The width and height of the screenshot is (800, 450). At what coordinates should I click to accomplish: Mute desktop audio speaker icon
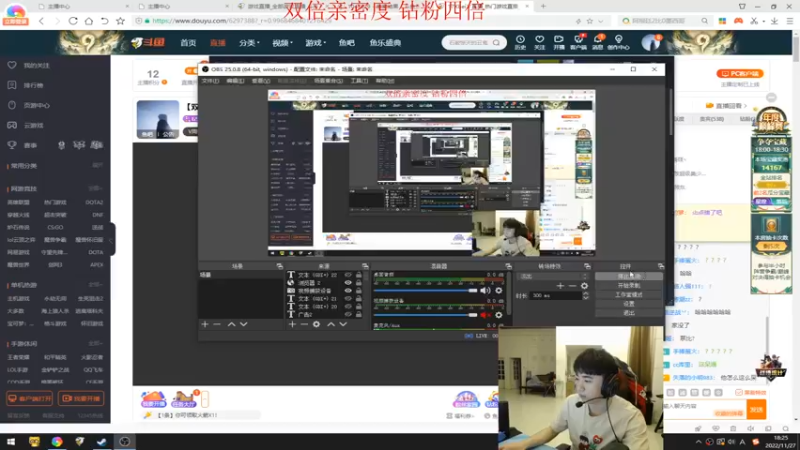(x=485, y=290)
